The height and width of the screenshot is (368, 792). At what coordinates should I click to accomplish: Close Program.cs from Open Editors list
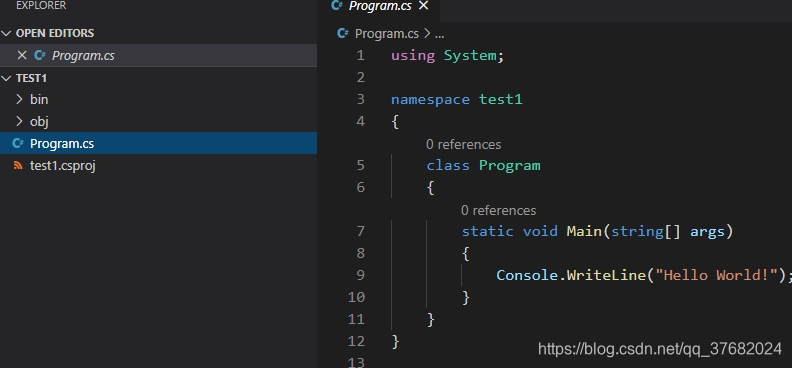pyautogui.click(x=22, y=56)
